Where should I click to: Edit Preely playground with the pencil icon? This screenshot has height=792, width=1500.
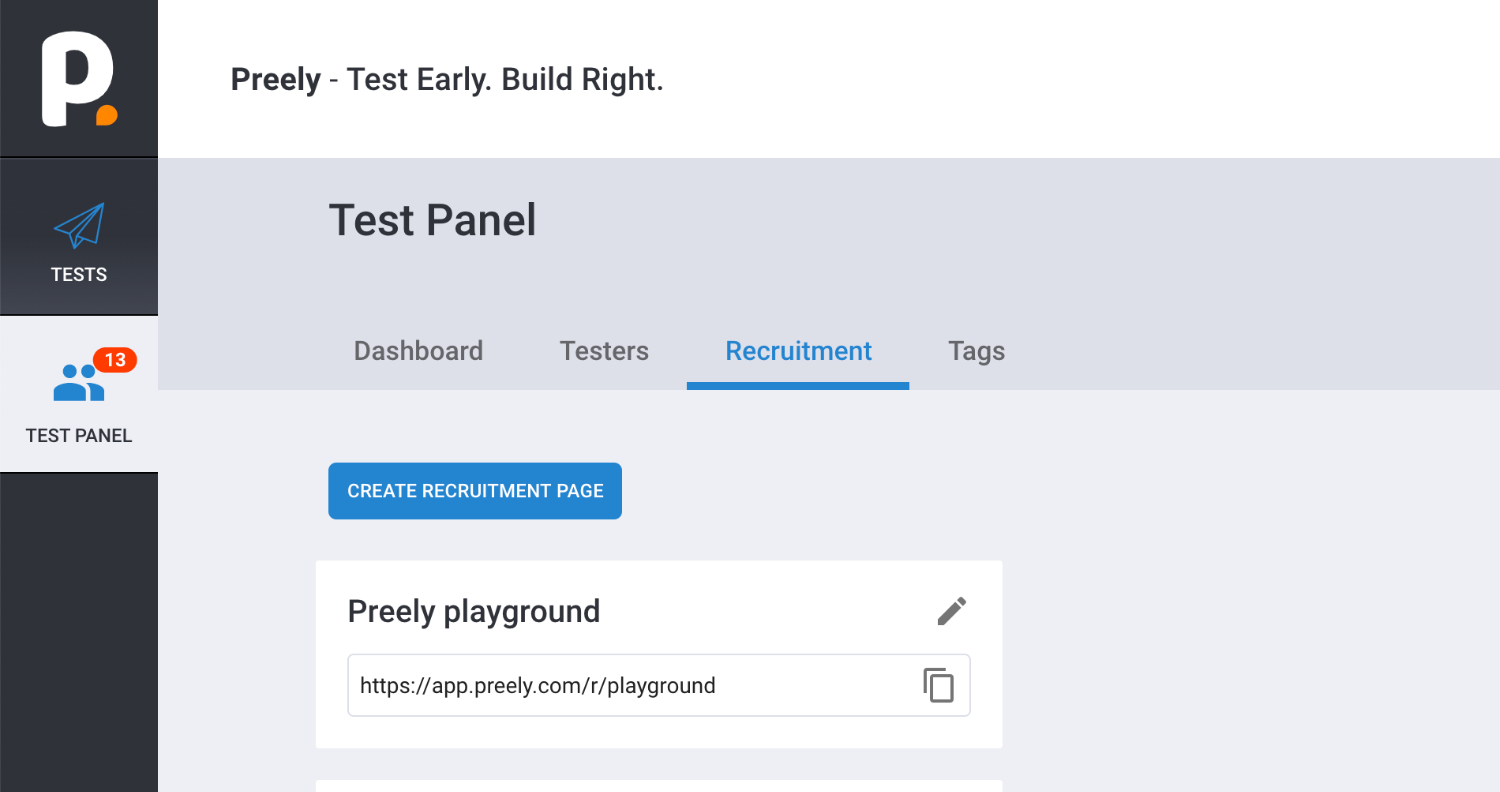coord(952,611)
